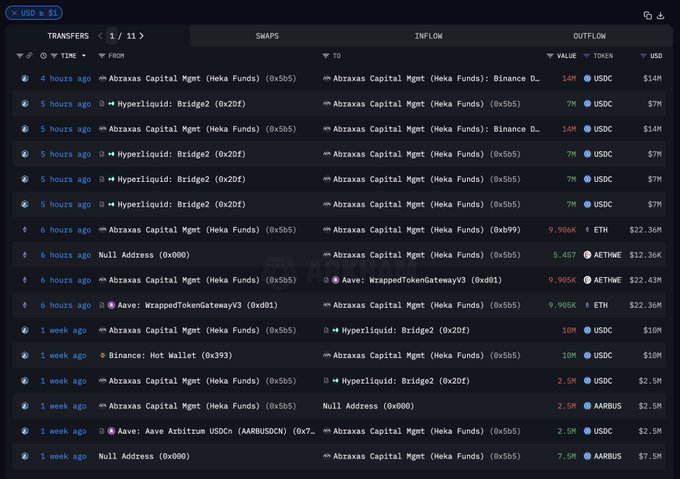
Task: Click the Binance Hot Wallet logo icon
Action: tap(102, 355)
